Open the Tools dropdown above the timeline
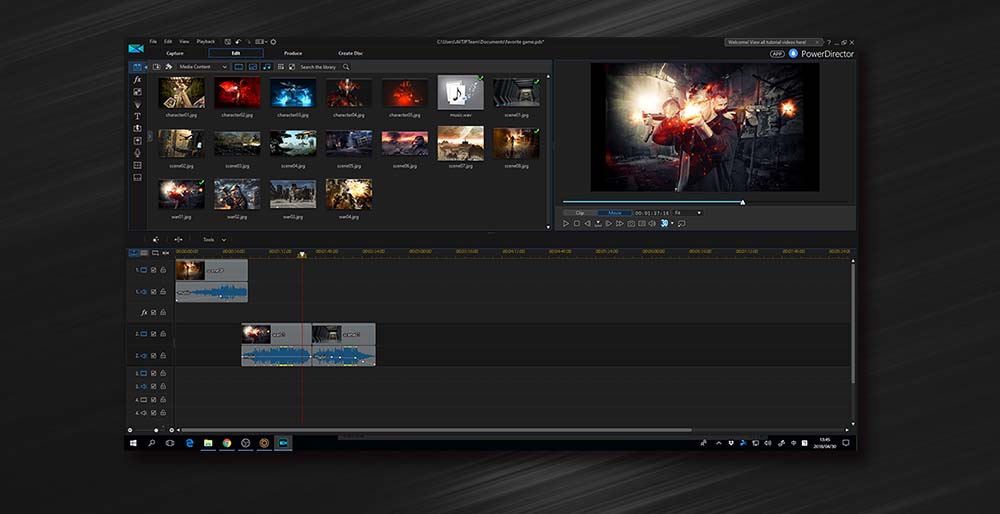 click(214, 240)
